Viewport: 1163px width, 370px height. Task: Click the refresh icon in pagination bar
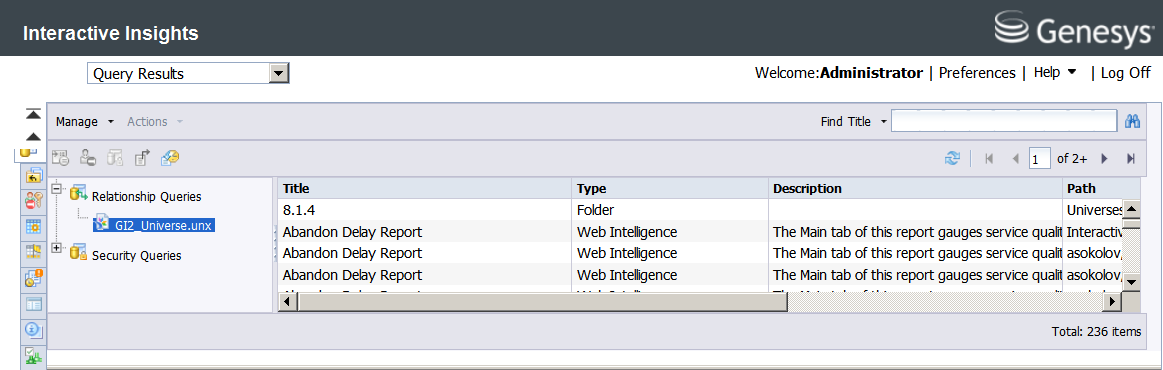click(x=952, y=158)
